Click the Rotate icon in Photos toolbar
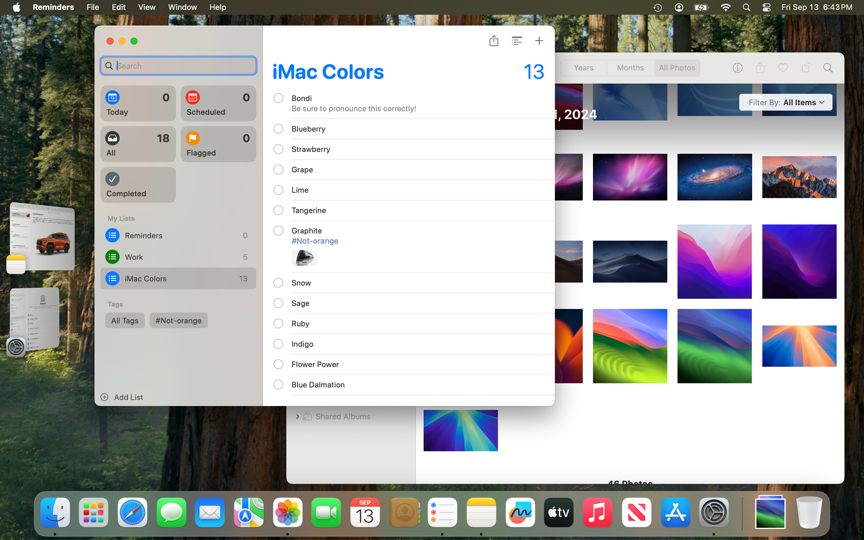The image size is (864, 540). tap(806, 68)
